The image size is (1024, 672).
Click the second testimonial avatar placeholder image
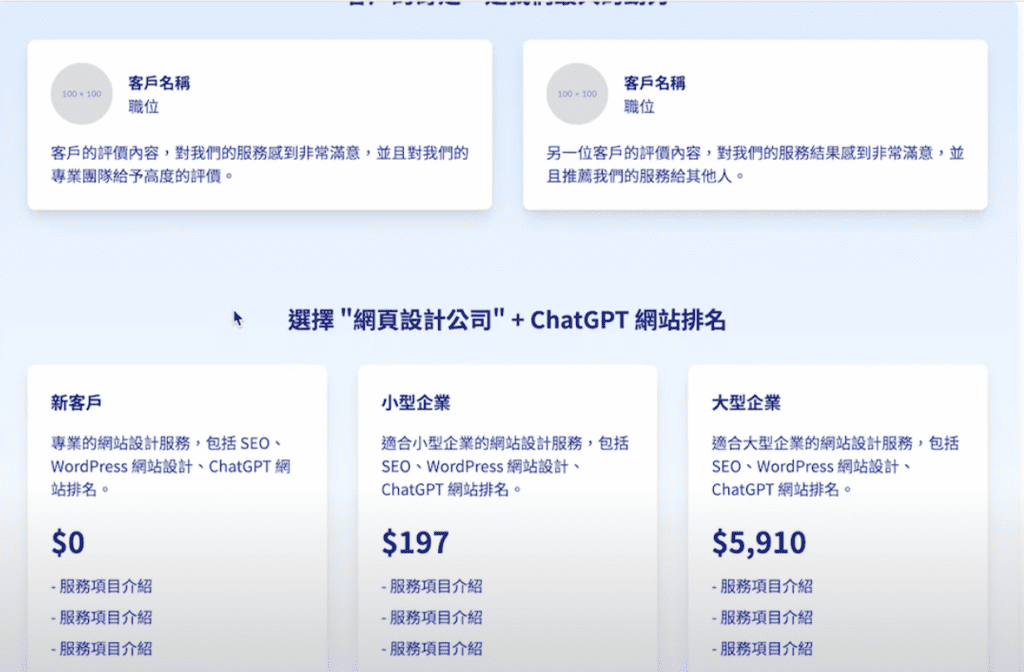pos(577,93)
